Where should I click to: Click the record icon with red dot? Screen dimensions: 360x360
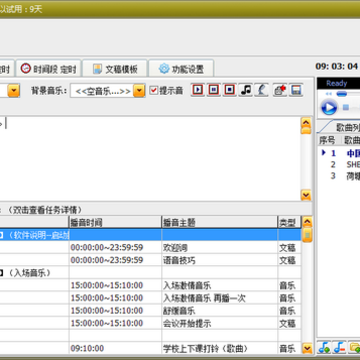280,90
